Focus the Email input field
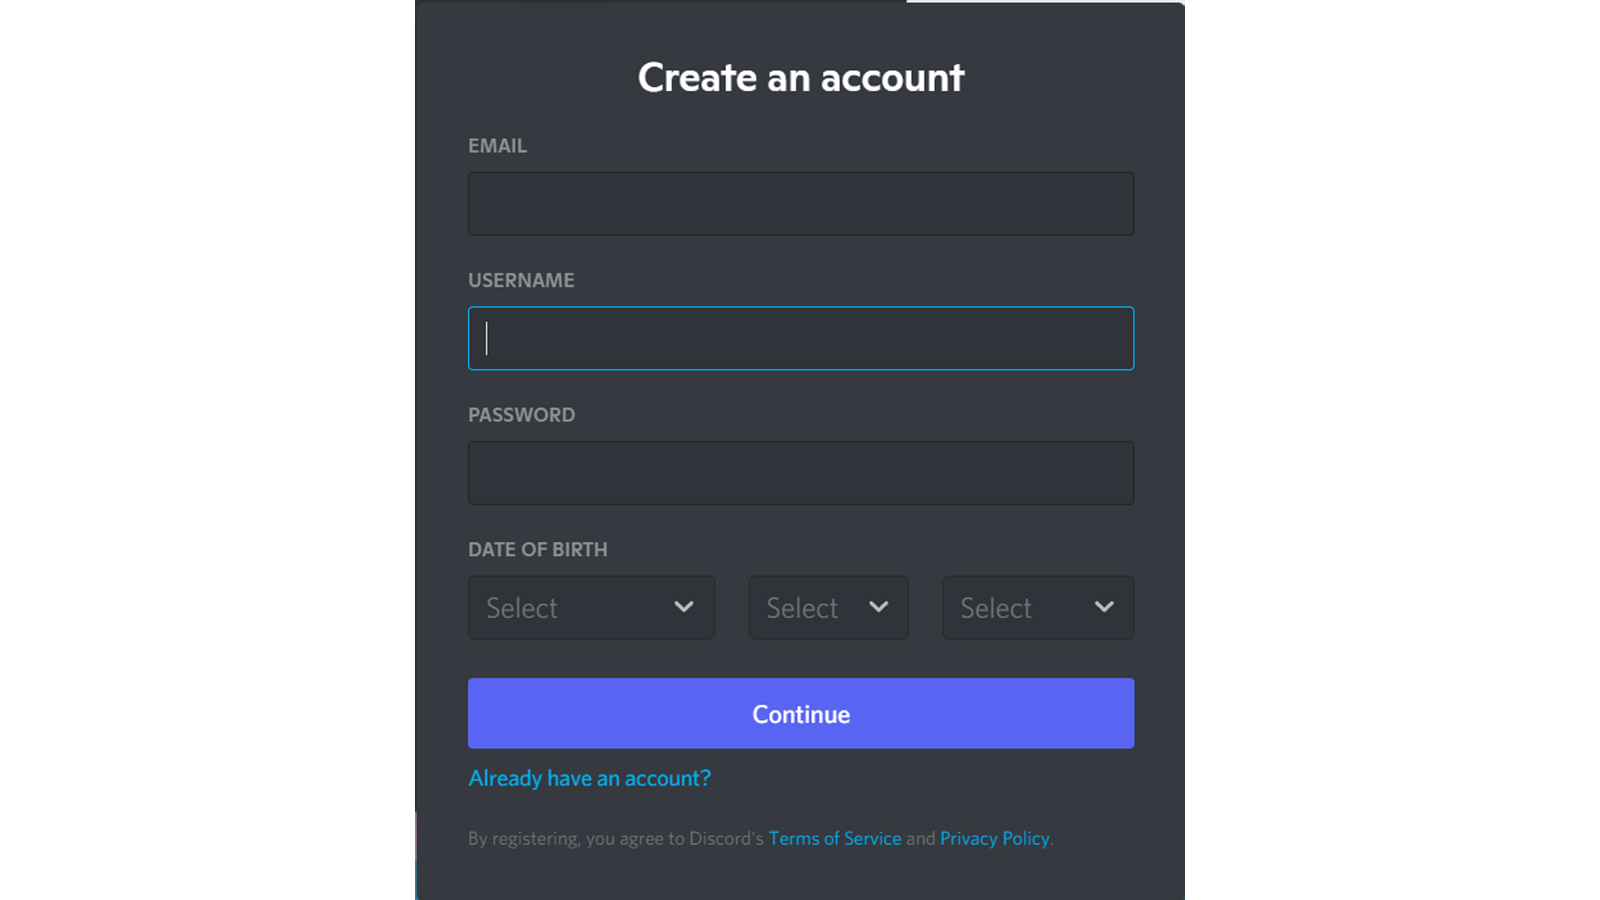 click(x=800, y=204)
